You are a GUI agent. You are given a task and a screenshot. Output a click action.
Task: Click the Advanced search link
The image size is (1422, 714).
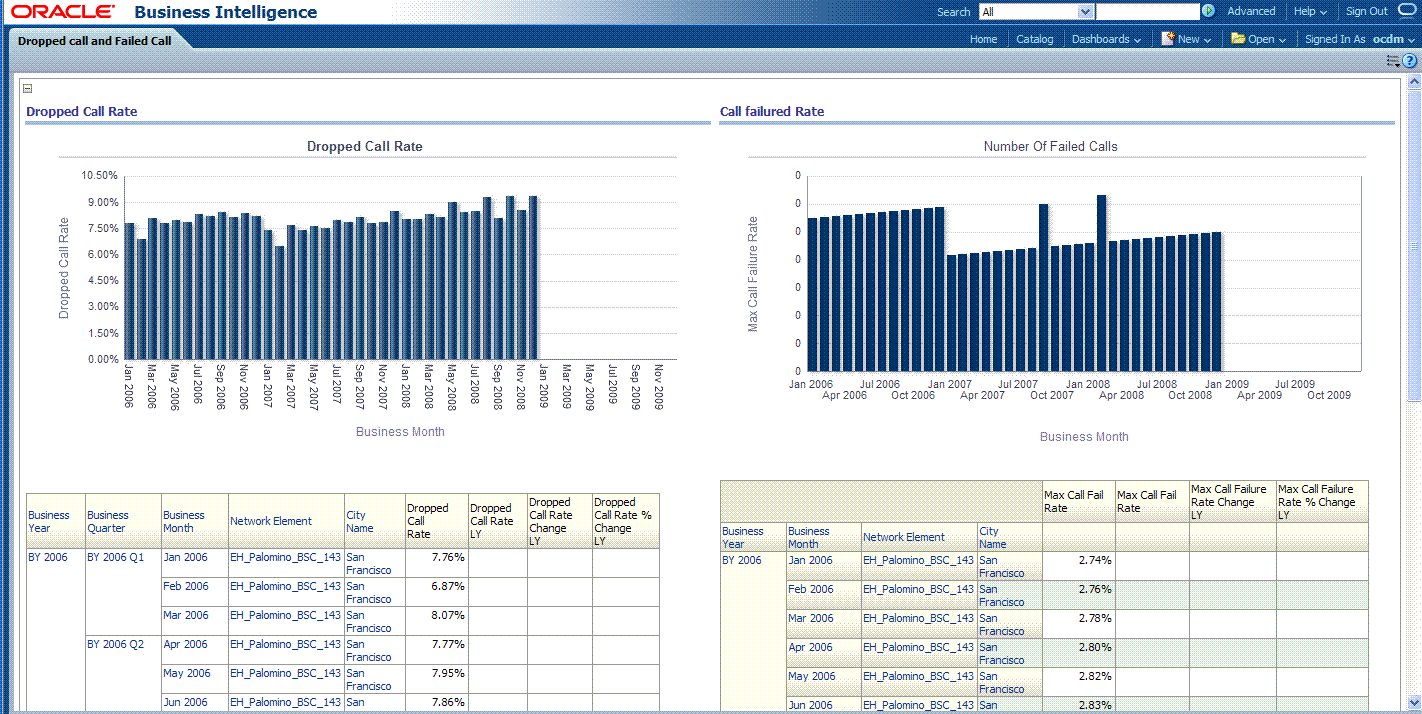1251,12
